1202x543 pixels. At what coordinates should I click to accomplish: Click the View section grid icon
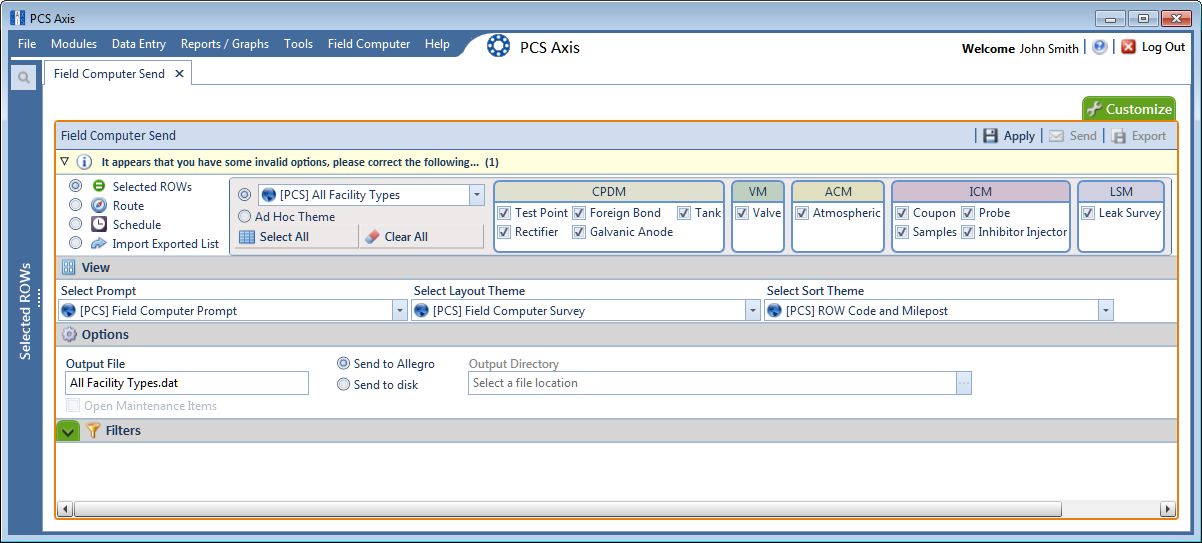[69, 268]
